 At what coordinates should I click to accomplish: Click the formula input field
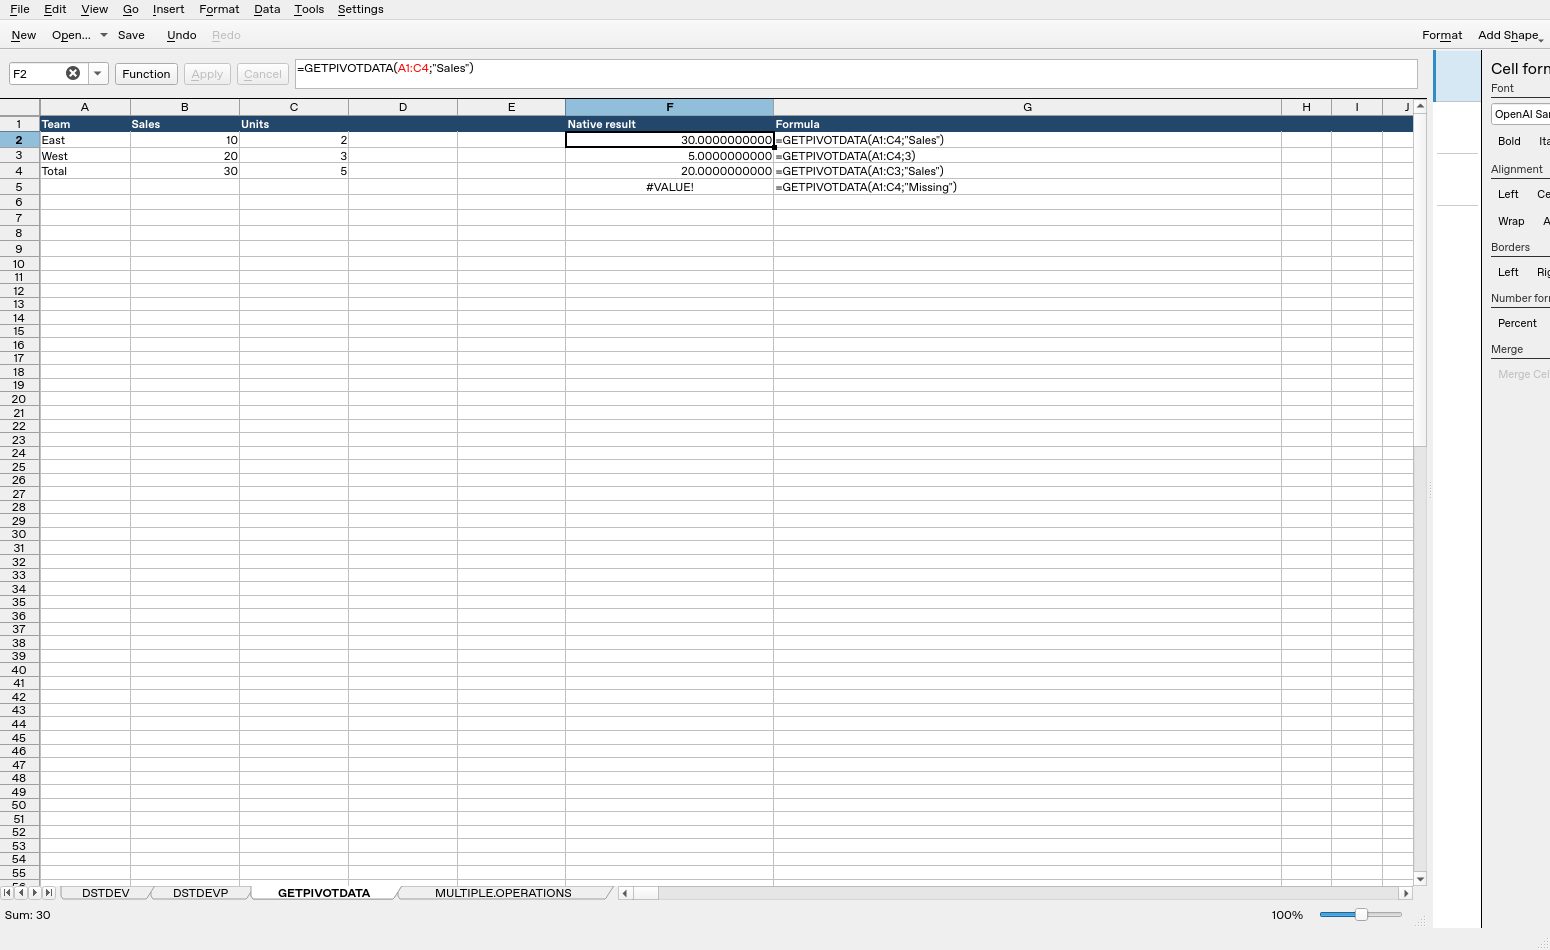856,73
